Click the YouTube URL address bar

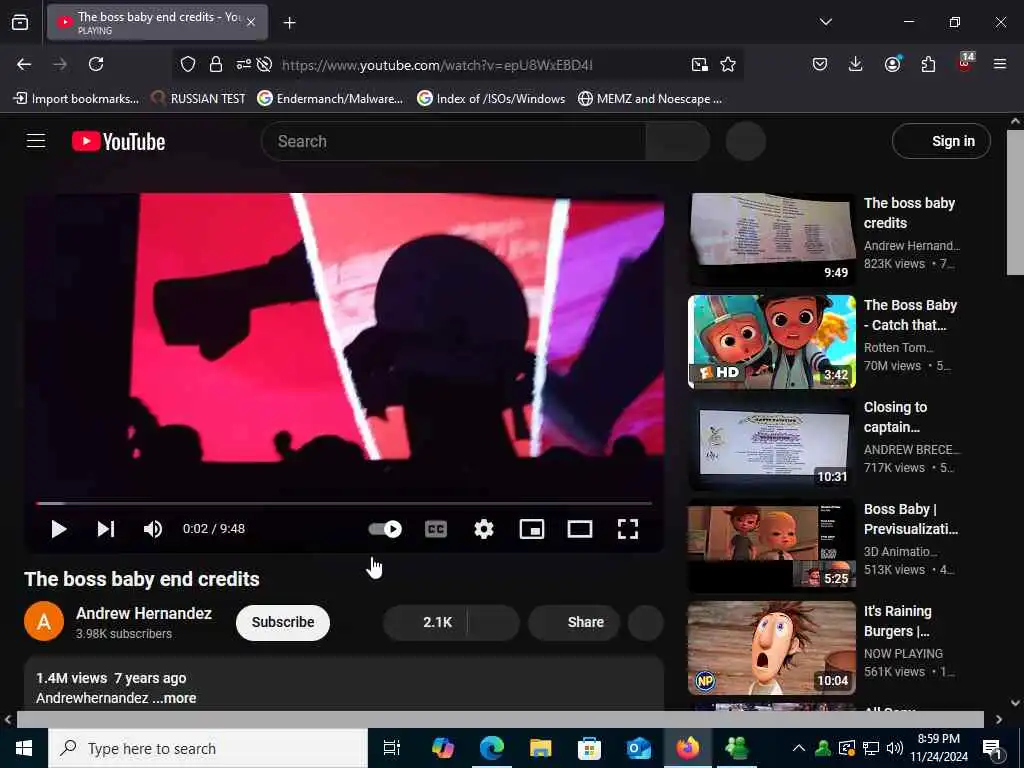pos(437,65)
